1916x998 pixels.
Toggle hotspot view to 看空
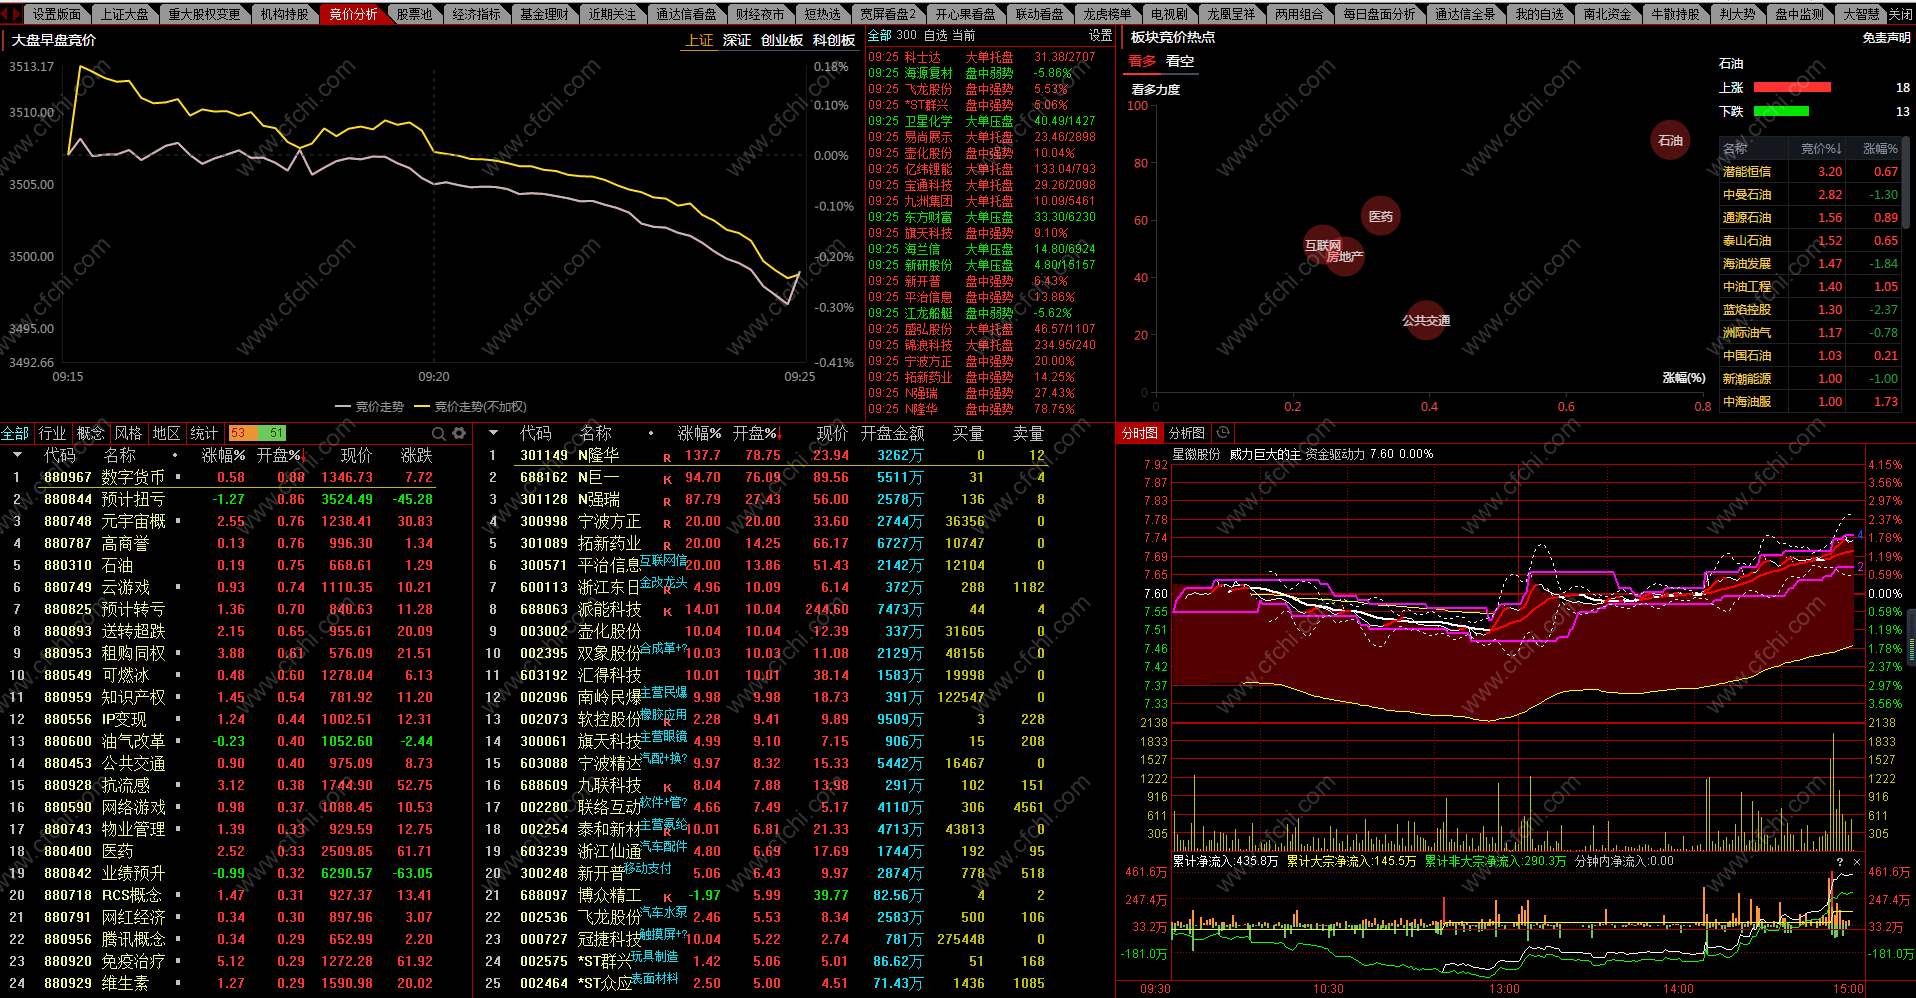pyautogui.click(x=1180, y=61)
